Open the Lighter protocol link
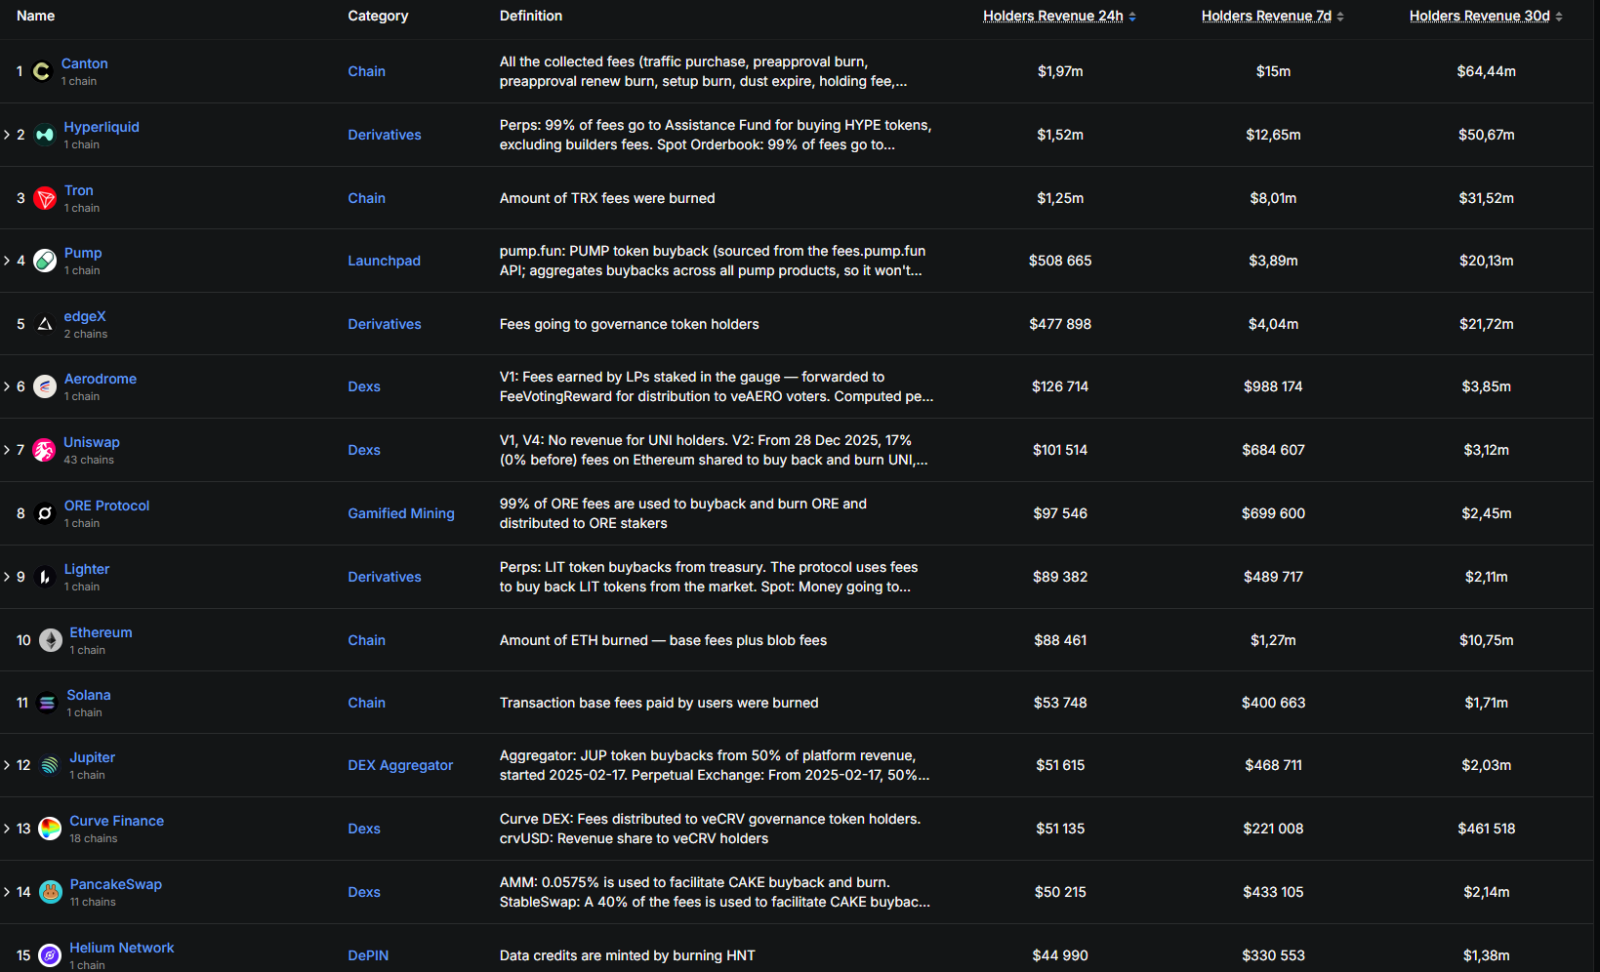This screenshot has width=1600, height=972. [x=87, y=569]
